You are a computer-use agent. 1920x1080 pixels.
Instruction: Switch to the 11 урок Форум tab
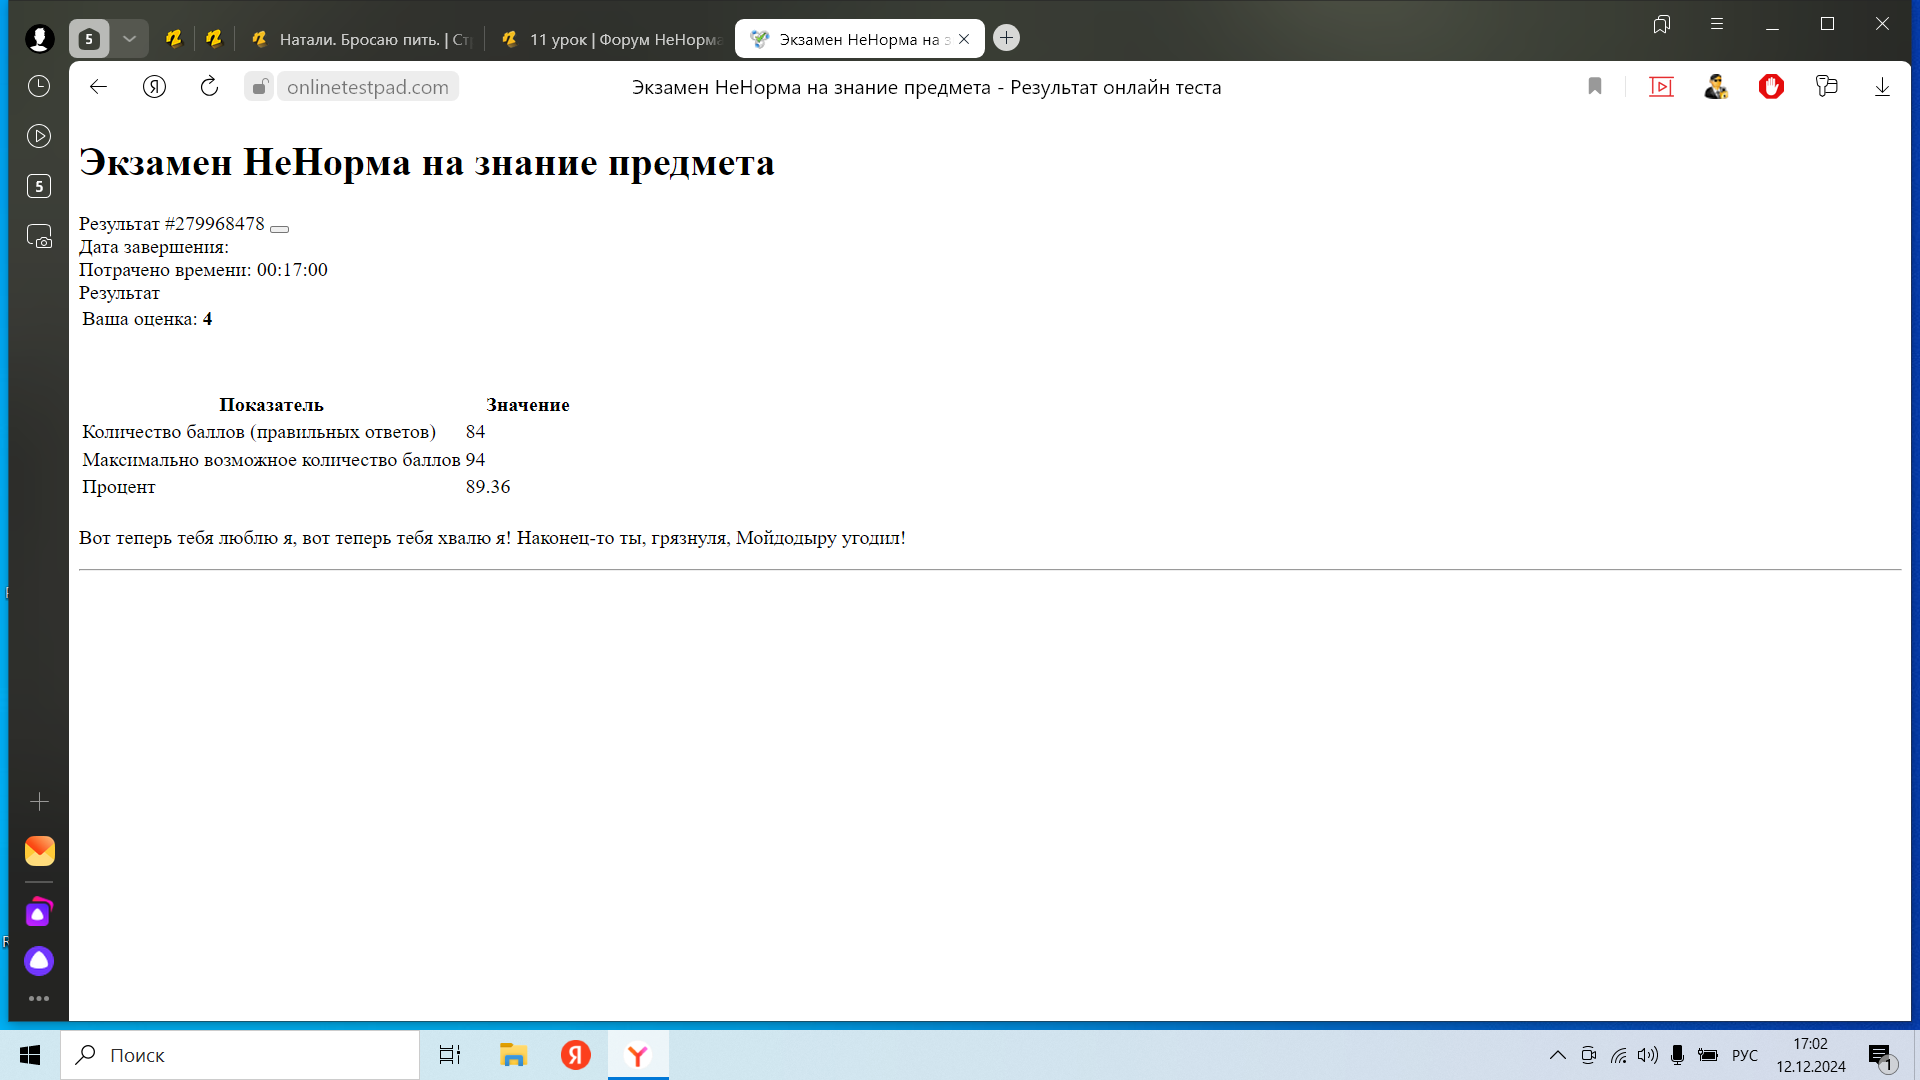[x=610, y=39]
